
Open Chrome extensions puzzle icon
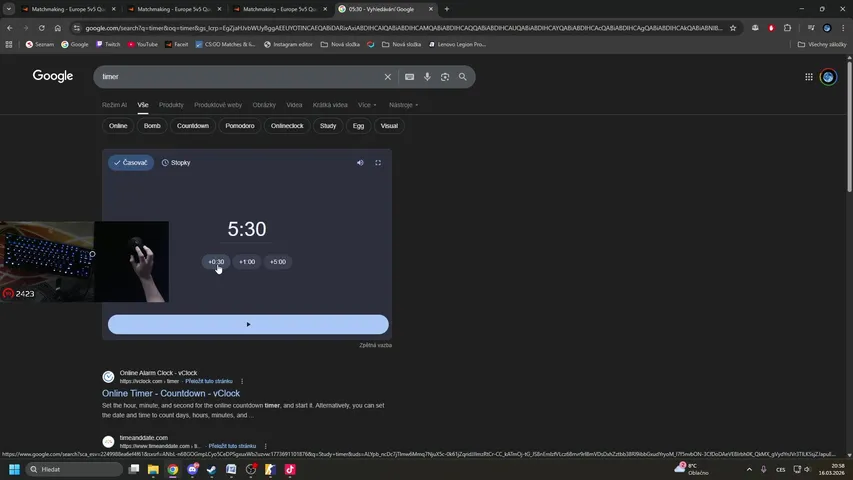[787, 28]
